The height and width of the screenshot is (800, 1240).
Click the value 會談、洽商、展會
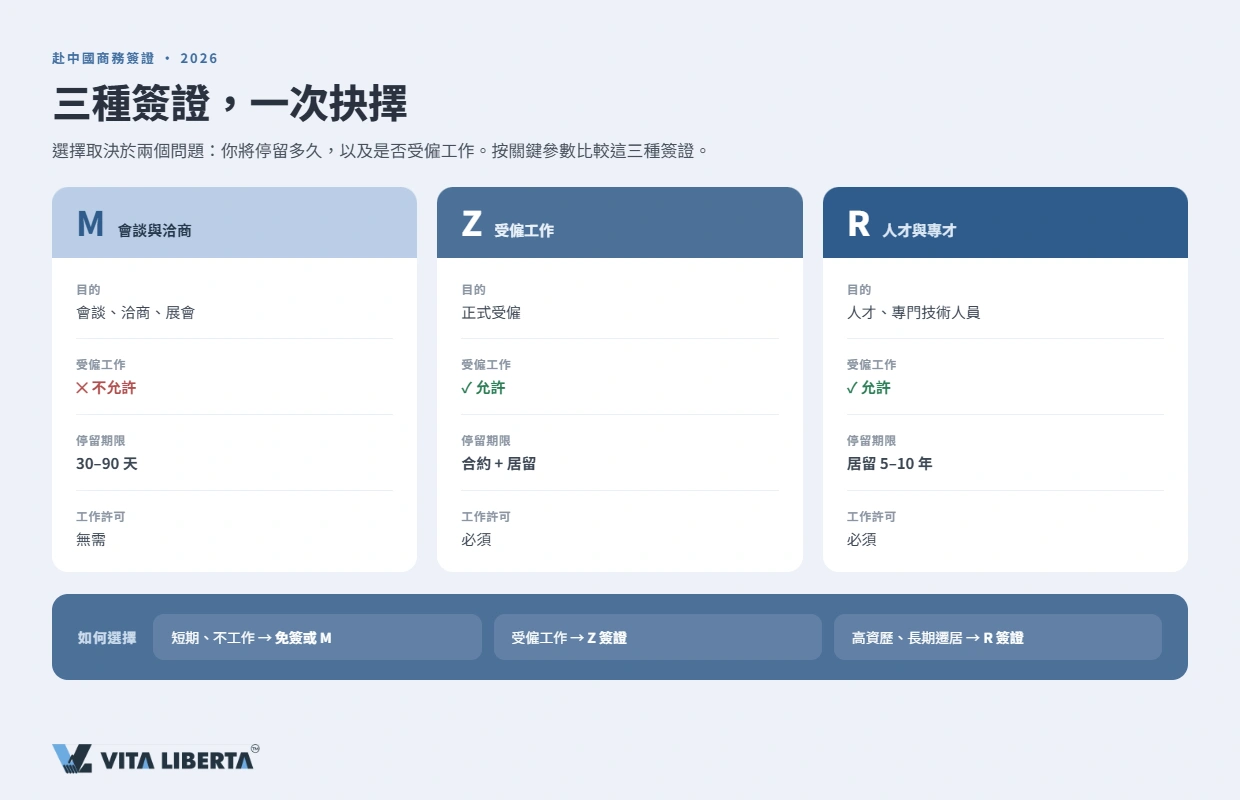click(135, 312)
